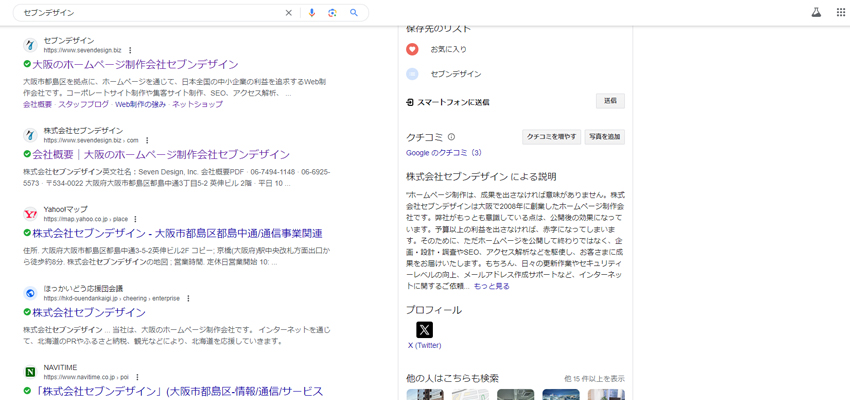Click スマートフォンに送信 label

(453, 102)
